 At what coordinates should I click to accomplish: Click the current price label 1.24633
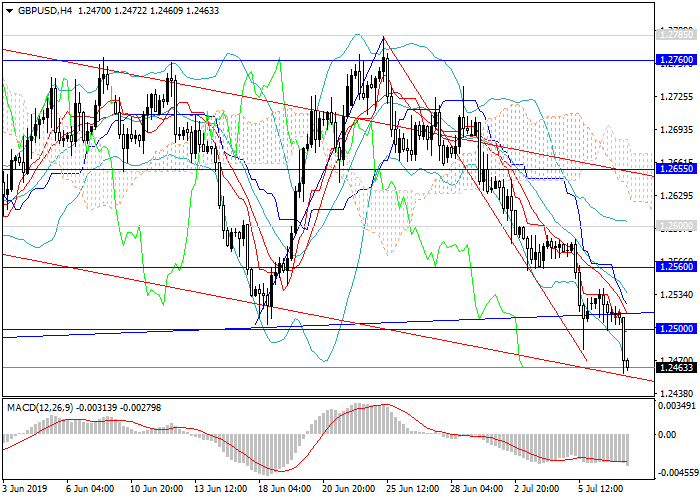click(675, 367)
